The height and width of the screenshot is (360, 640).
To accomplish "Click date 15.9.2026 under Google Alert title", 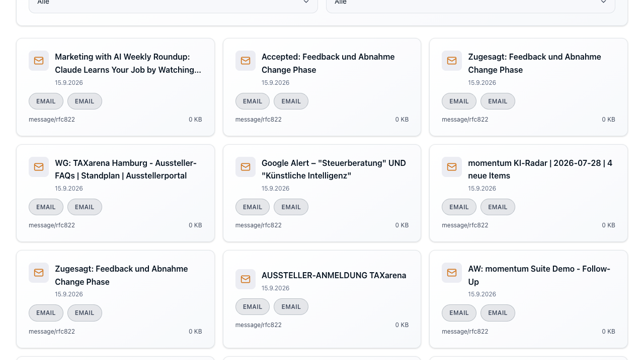I will 276,189.
